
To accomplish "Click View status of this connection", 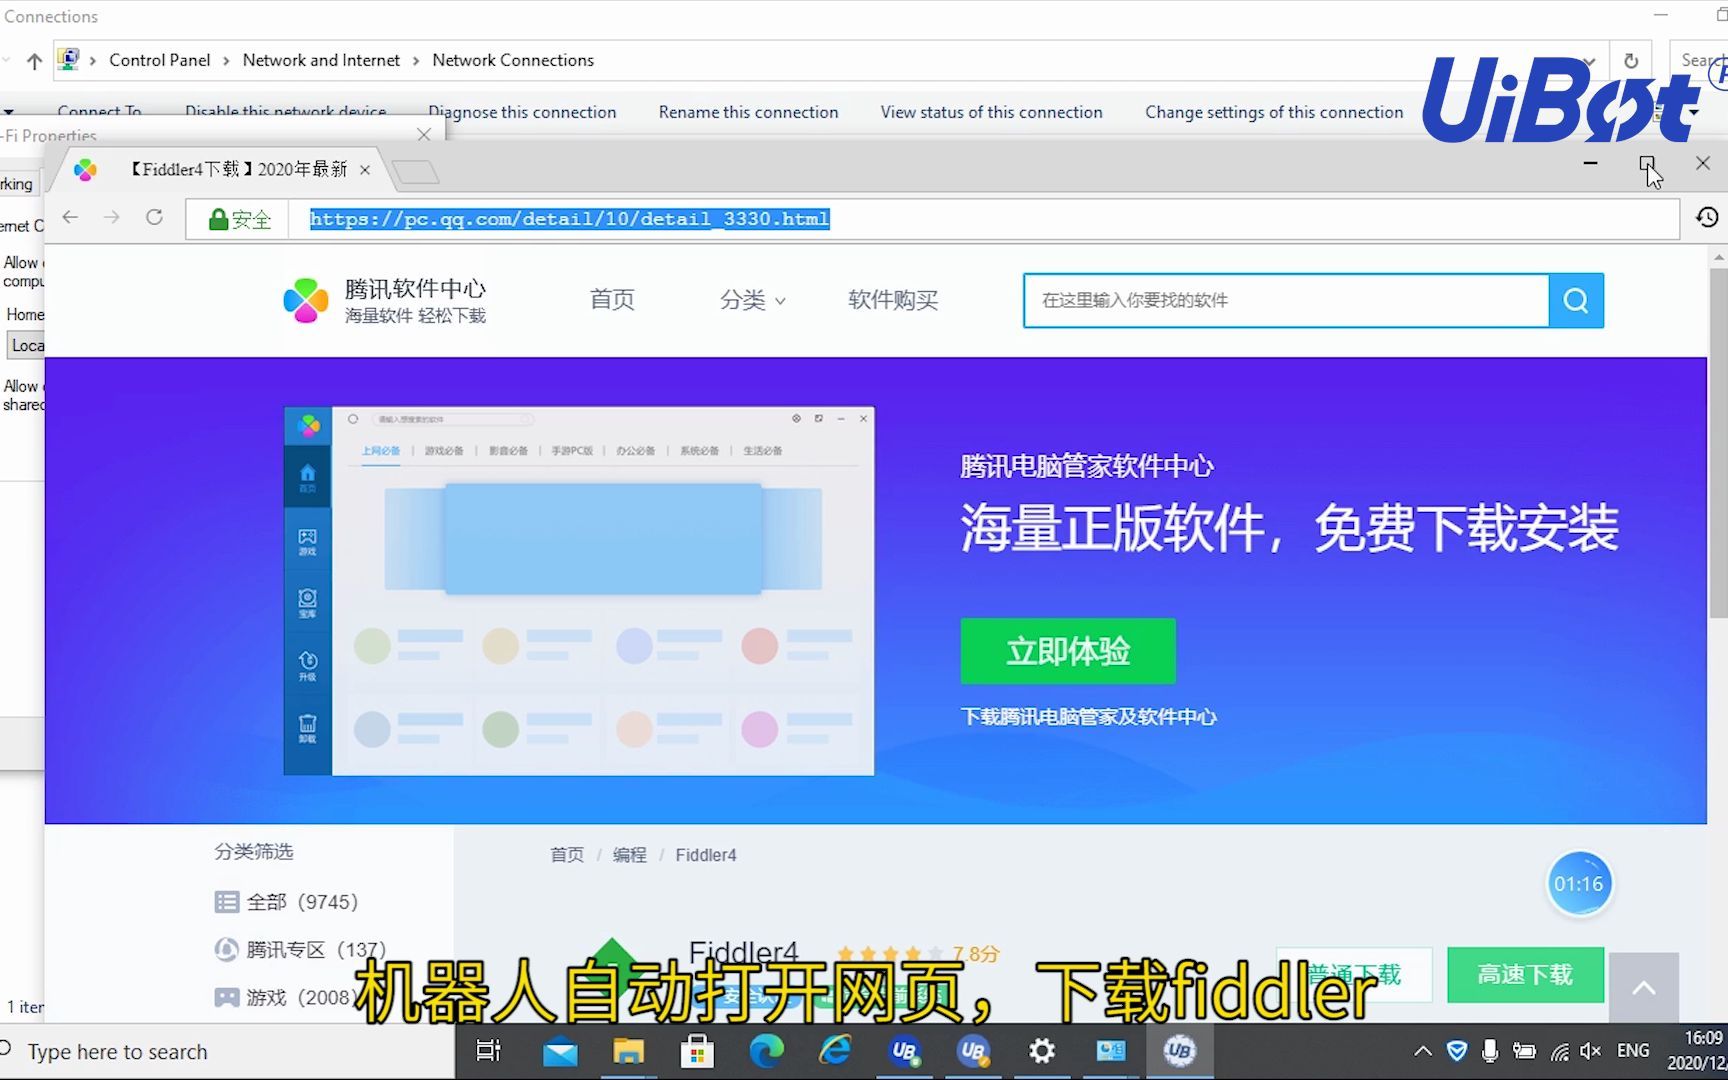I will point(991,112).
